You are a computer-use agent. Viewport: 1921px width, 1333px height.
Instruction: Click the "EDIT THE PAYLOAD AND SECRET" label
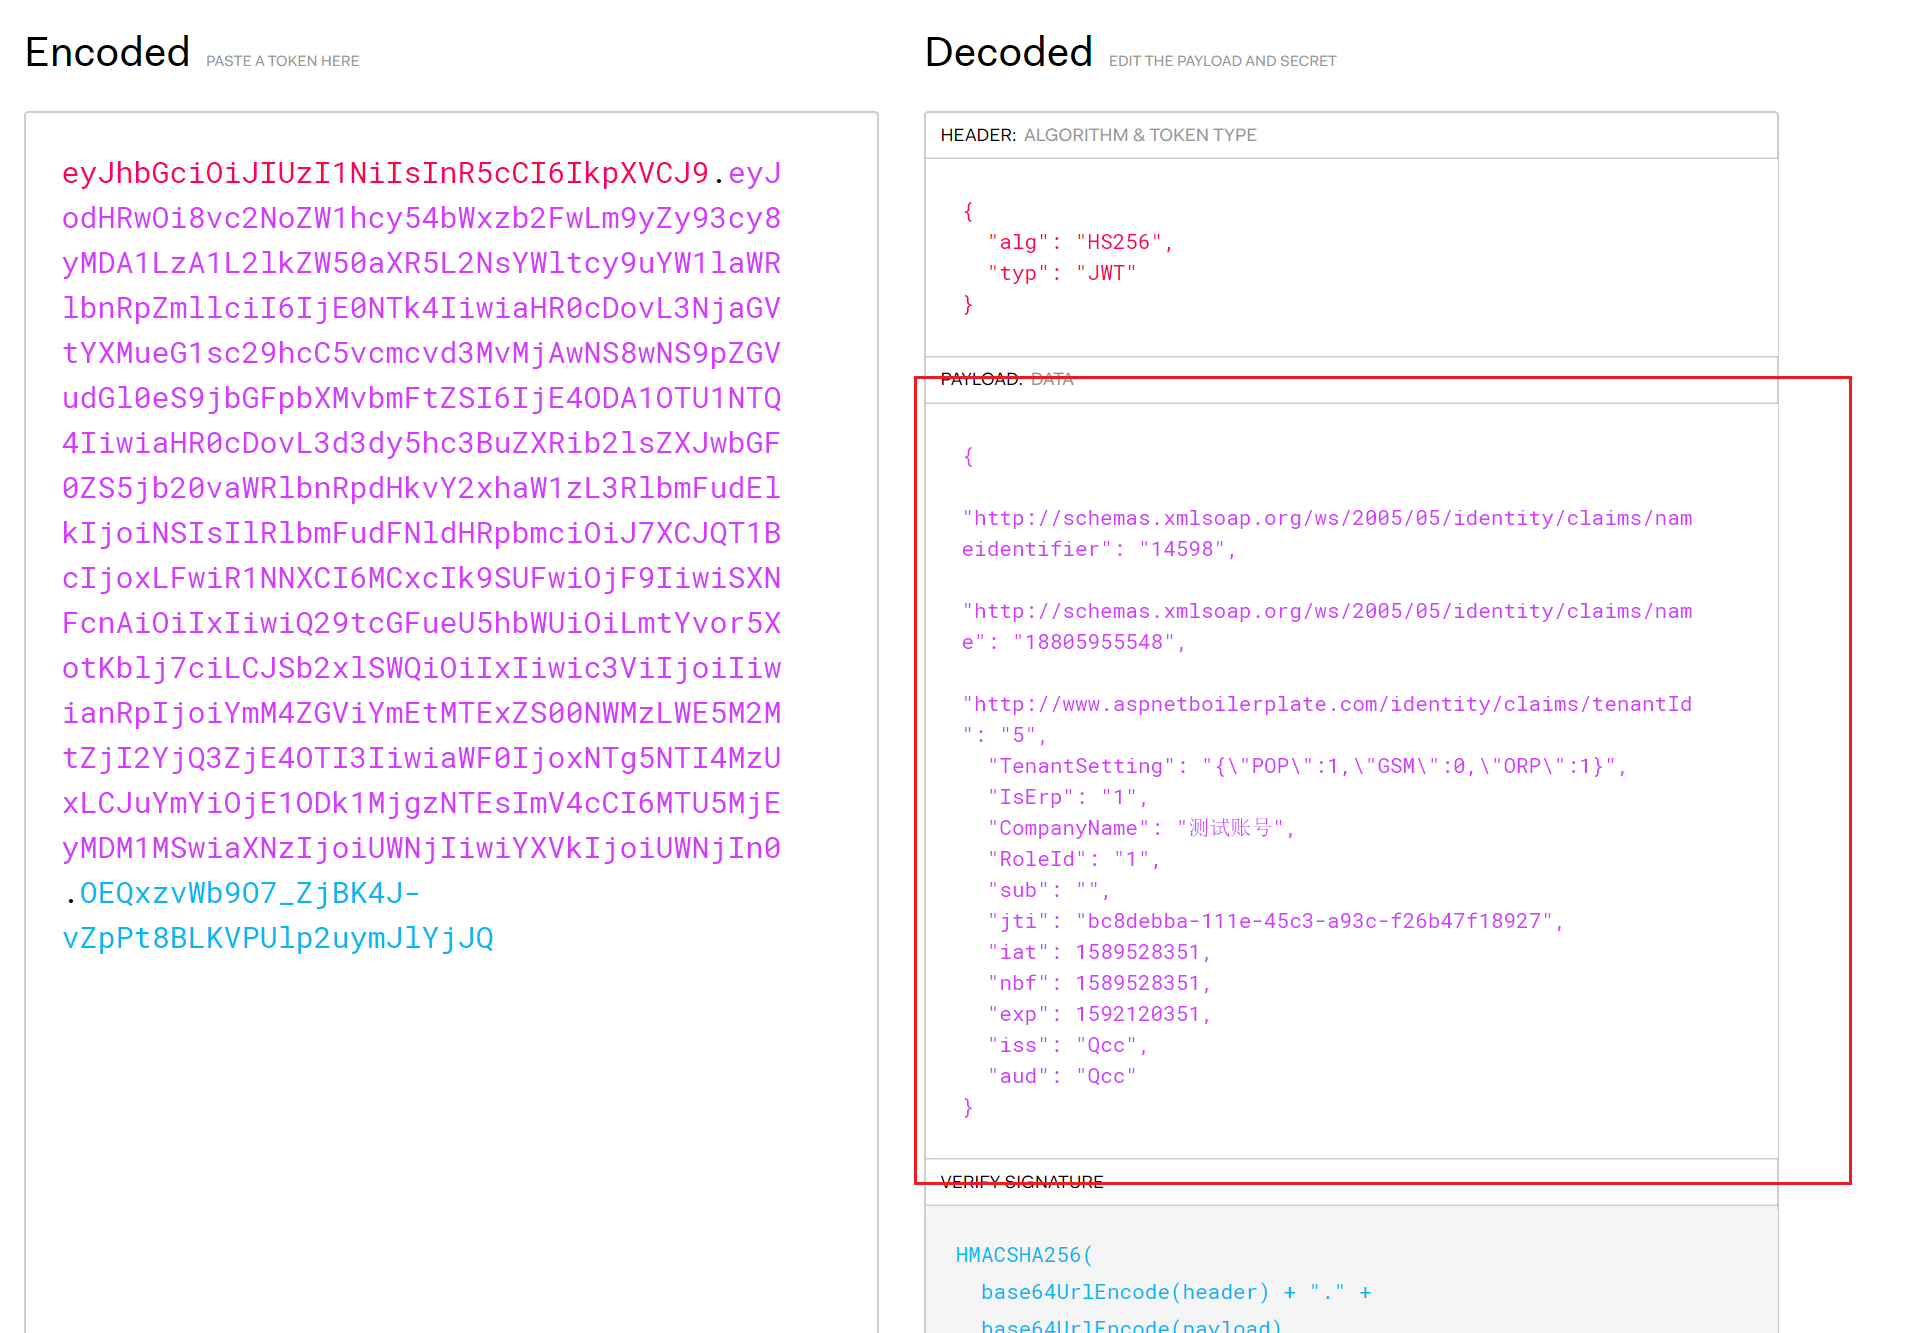1222,61
